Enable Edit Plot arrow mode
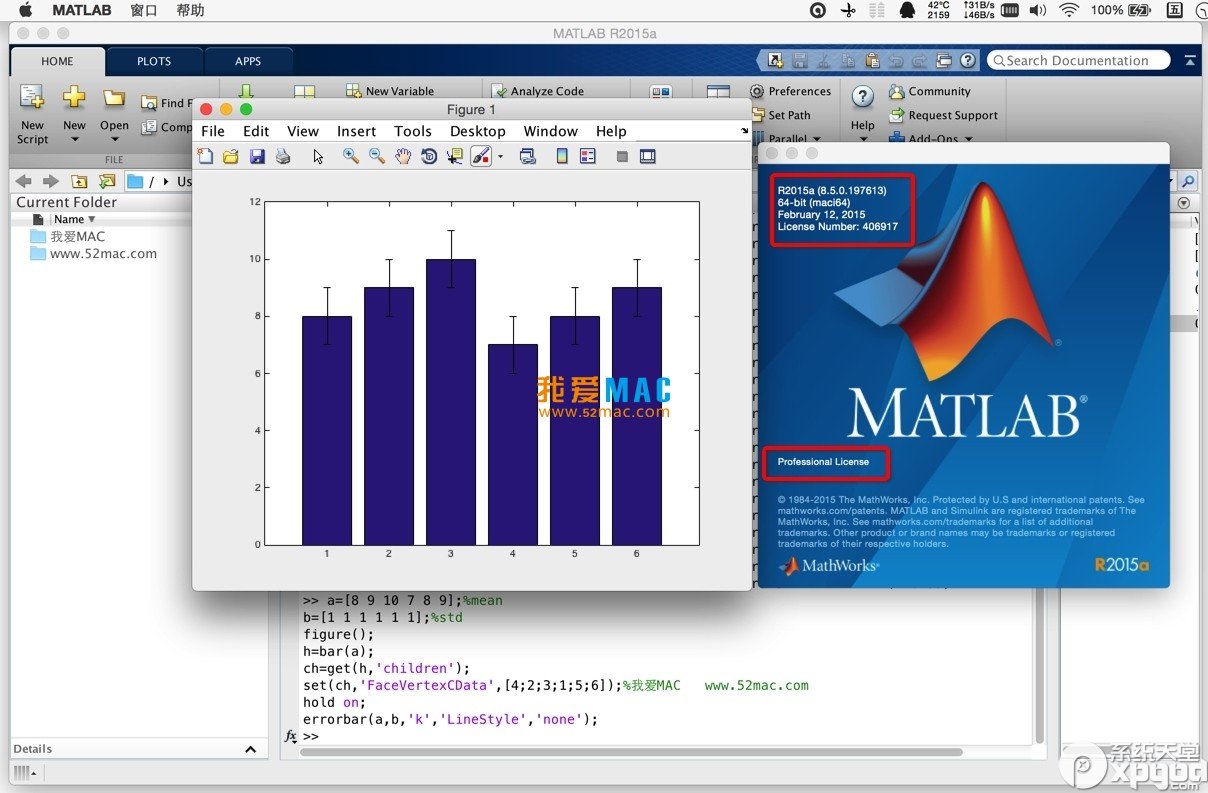 tap(318, 156)
